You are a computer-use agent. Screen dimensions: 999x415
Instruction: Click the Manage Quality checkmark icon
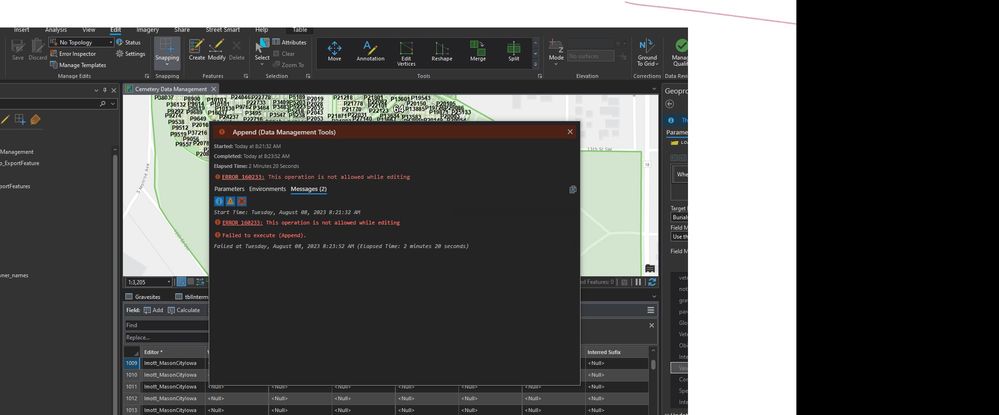[681, 46]
